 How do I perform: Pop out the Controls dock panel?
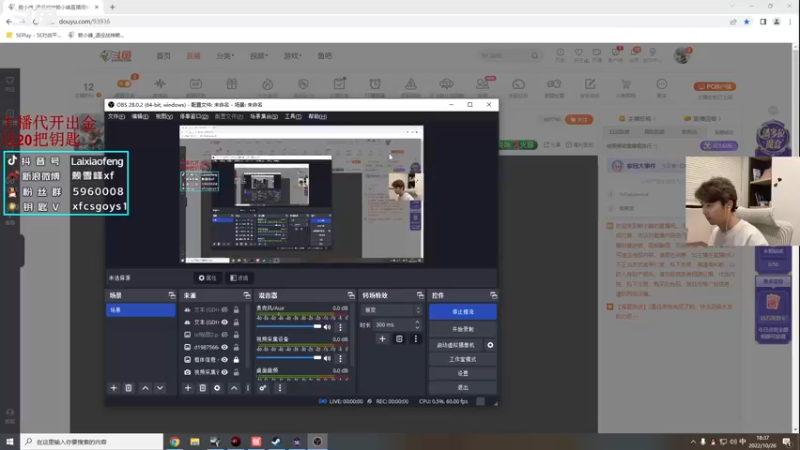pos(493,295)
